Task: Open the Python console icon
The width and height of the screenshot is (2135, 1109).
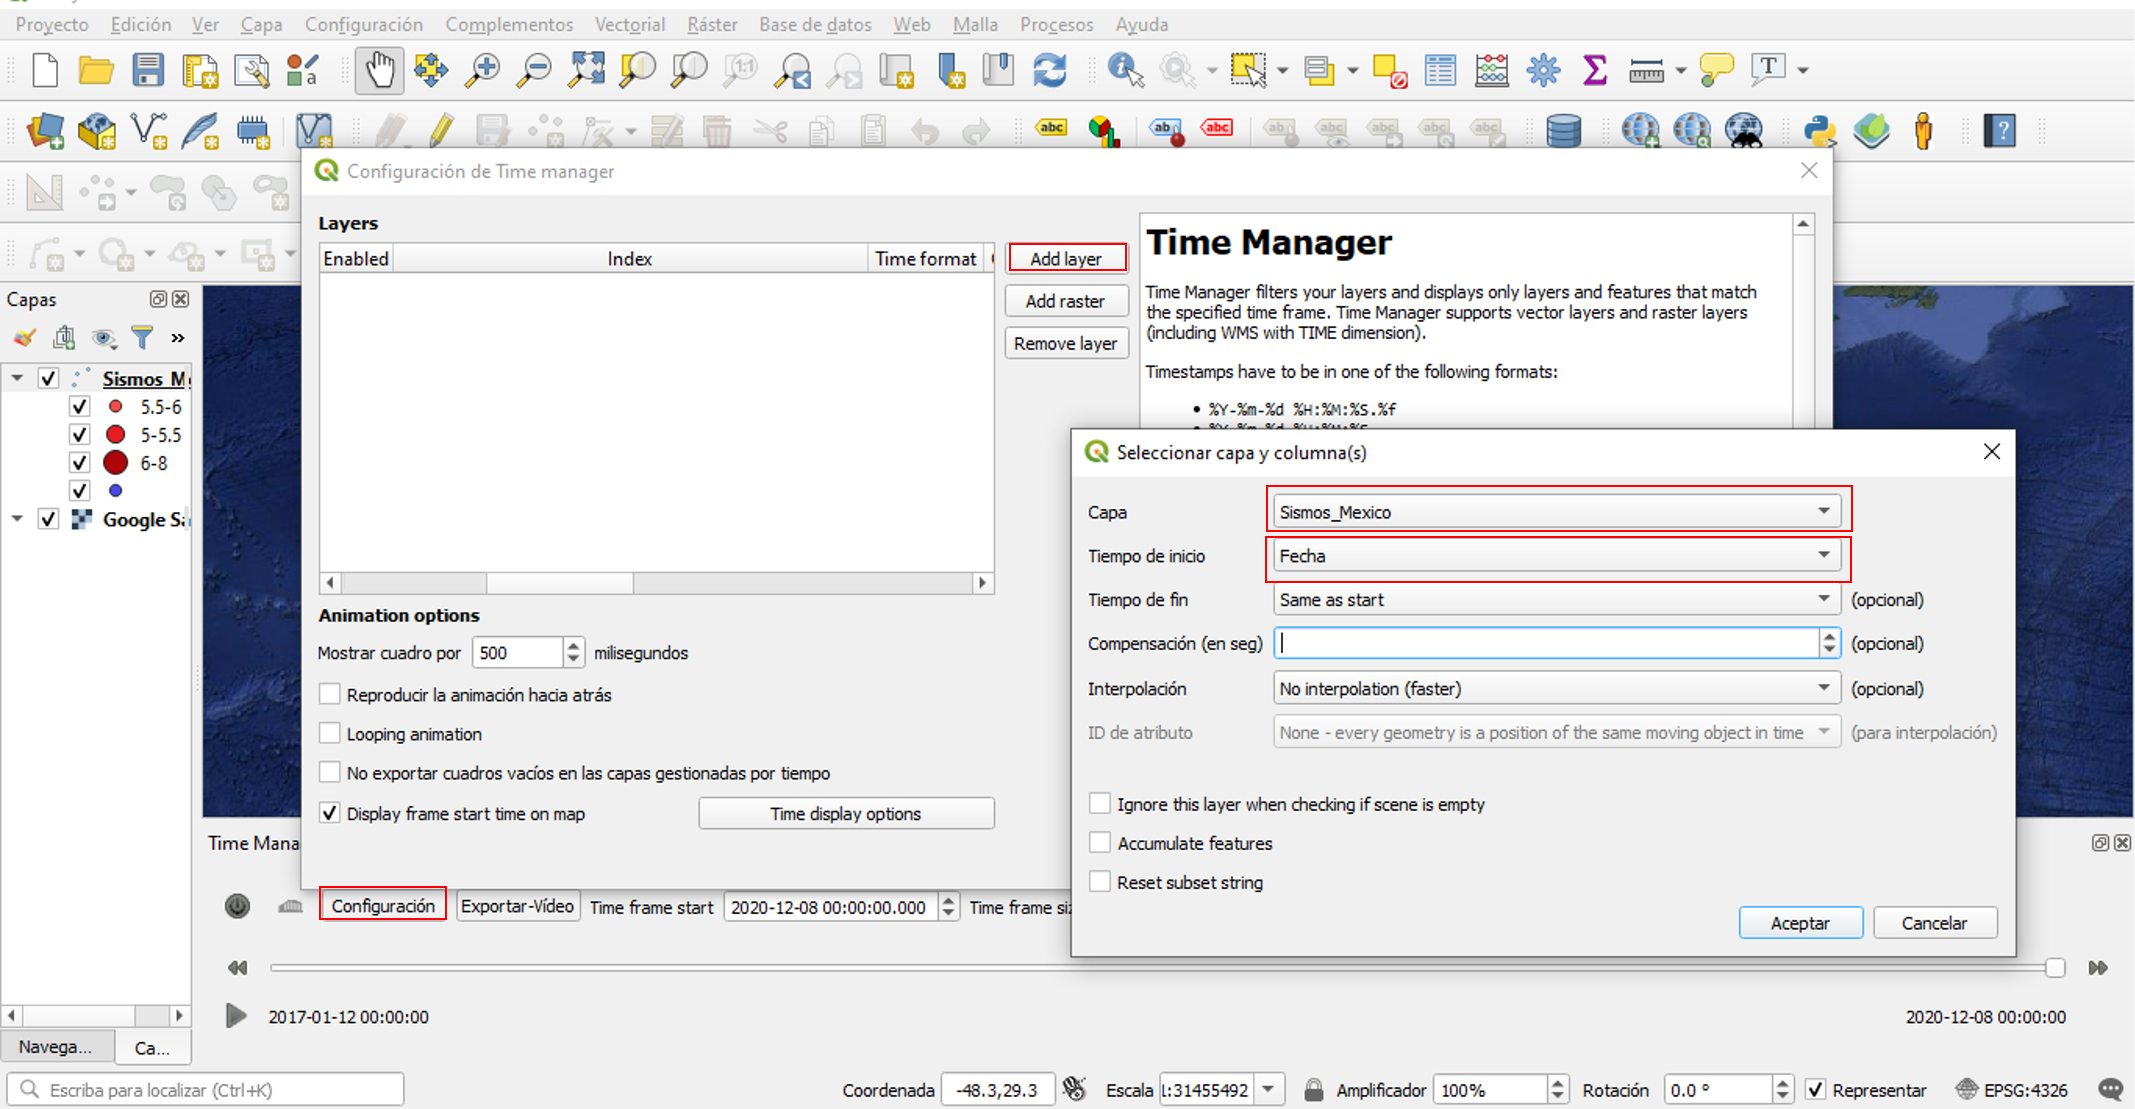Action: (1819, 131)
